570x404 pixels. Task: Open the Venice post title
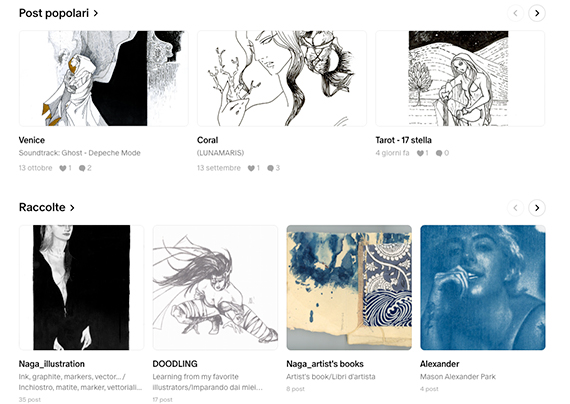(32, 140)
